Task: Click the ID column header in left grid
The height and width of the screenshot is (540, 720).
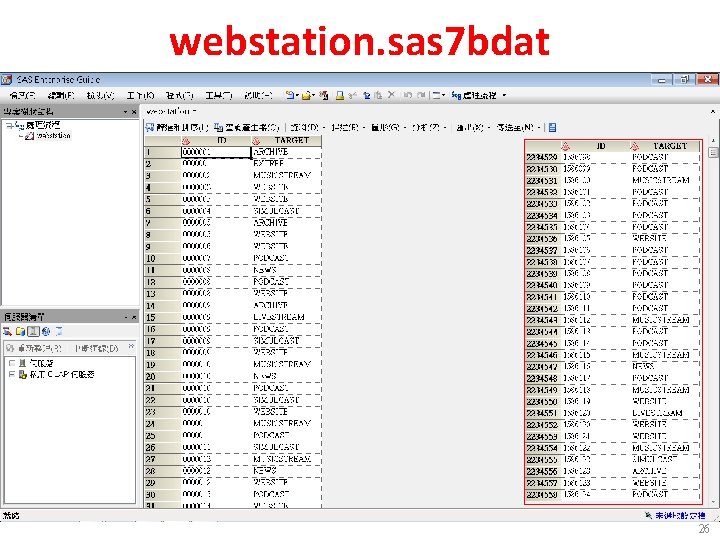Action: (216, 140)
